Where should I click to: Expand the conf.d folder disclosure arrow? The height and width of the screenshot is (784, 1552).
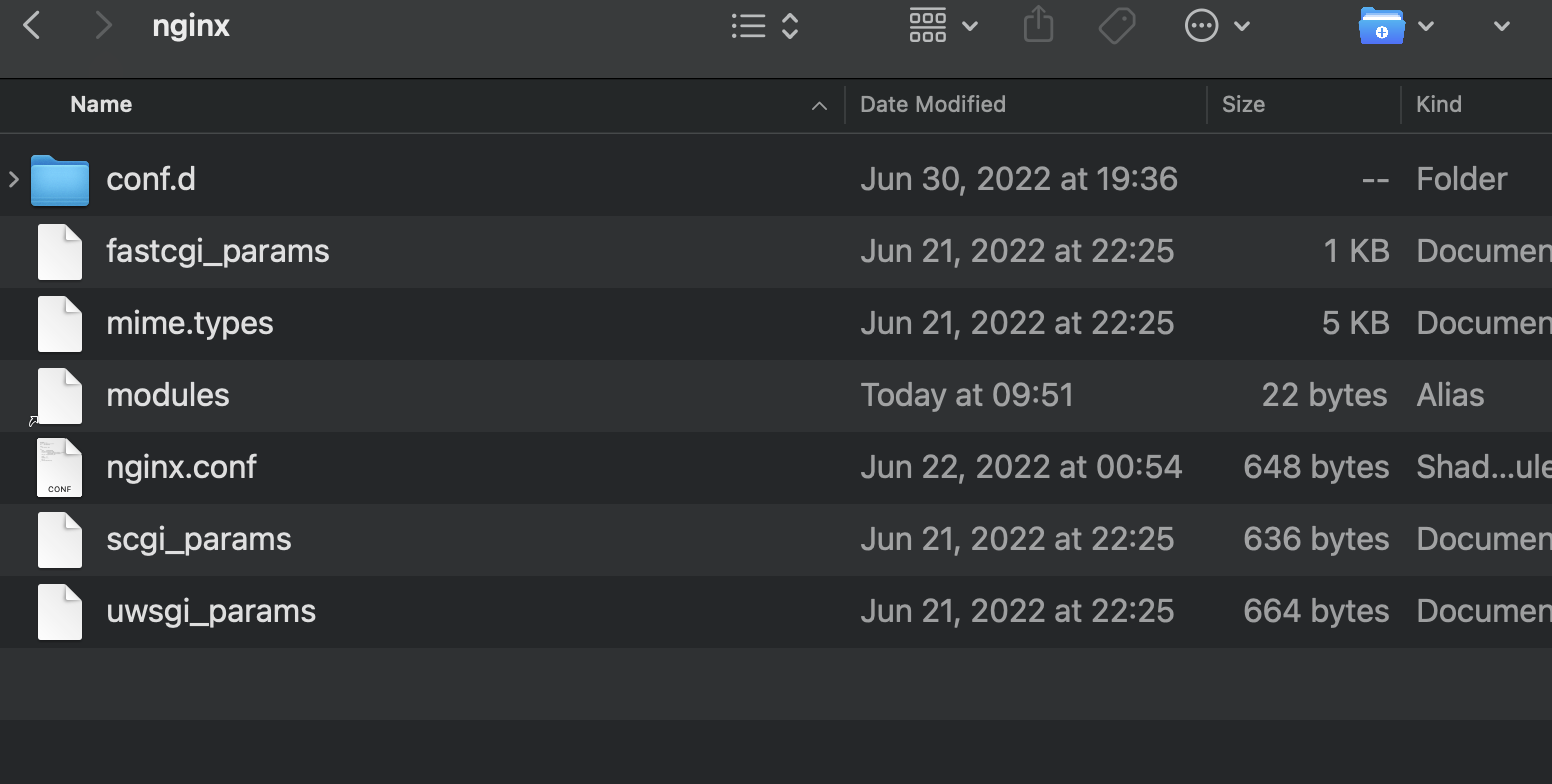click(14, 180)
